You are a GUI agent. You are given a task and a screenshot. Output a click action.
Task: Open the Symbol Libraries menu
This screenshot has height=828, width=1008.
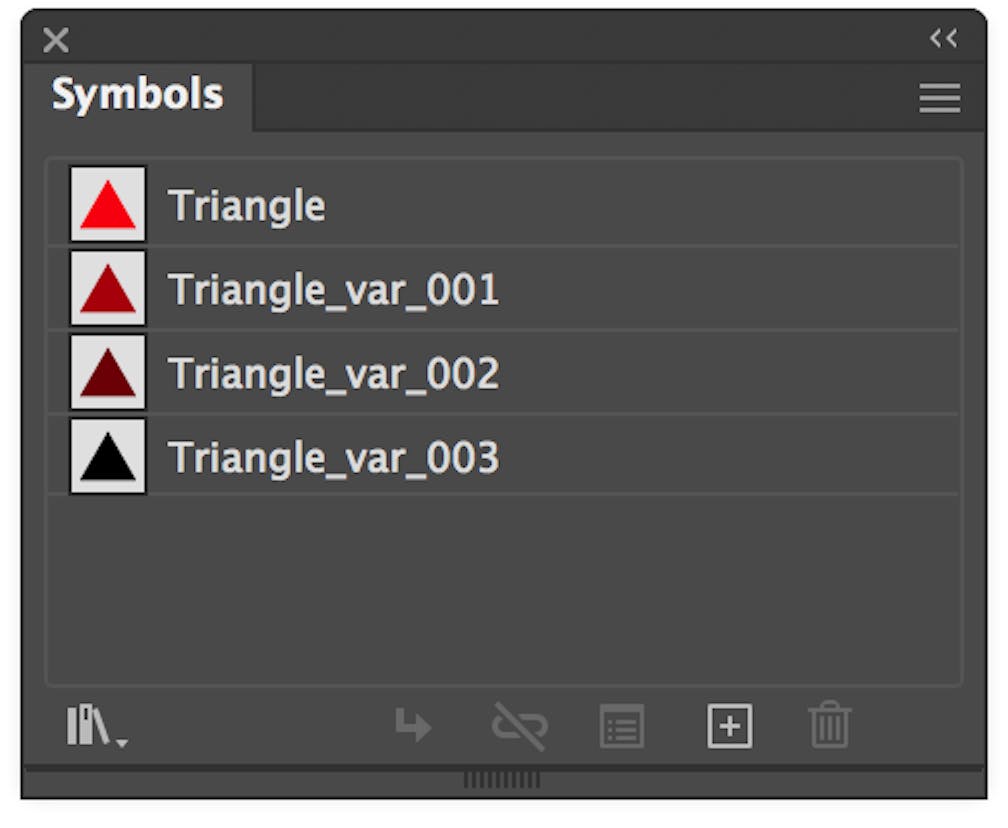point(96,726)
